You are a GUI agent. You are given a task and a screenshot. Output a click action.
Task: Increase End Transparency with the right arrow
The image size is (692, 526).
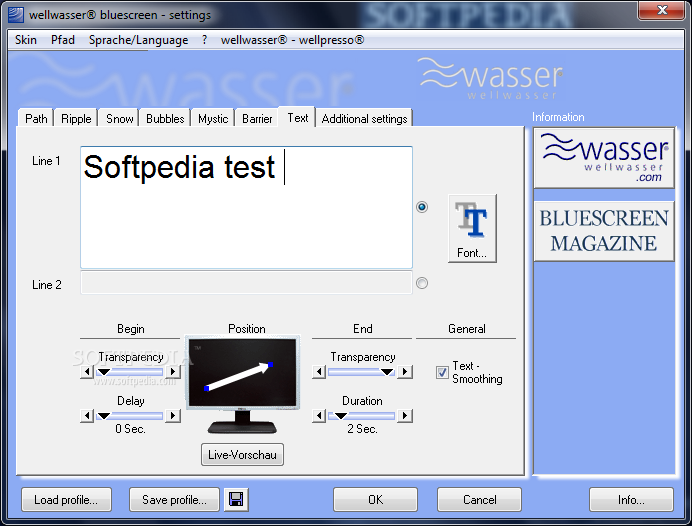pyautogui.click(x=405, y=372)
